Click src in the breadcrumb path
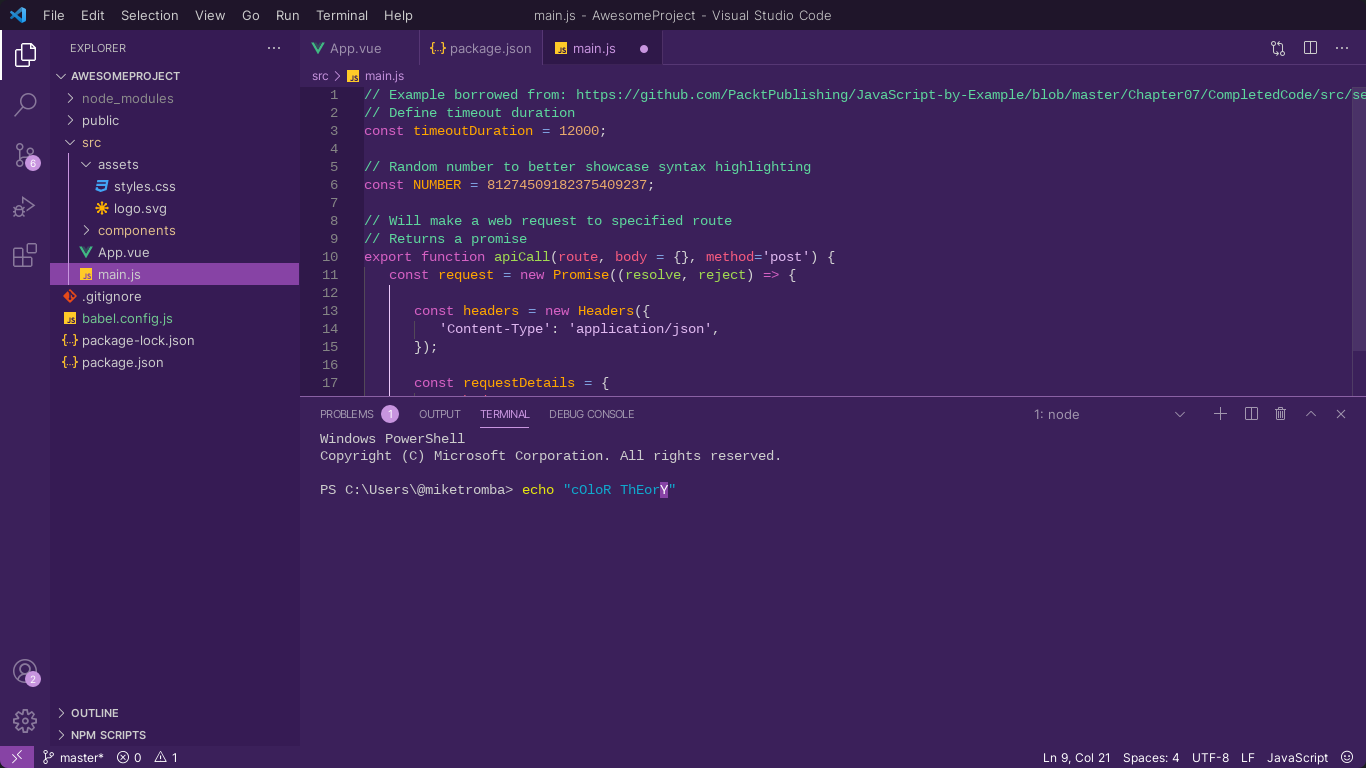The image size is (1366, 768). pyautogui.click(x=320, y=76)
